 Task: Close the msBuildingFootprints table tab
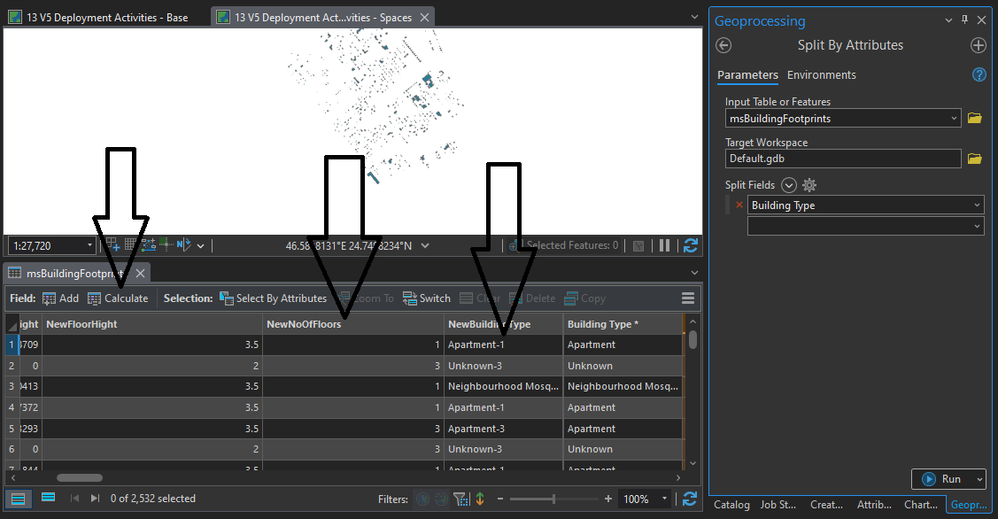(140, 273)
